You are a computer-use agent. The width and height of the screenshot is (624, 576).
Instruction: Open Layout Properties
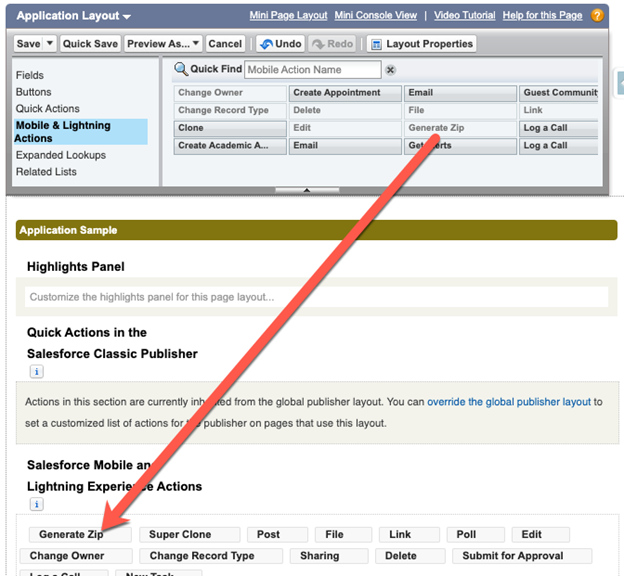click(x=421, y=44)
